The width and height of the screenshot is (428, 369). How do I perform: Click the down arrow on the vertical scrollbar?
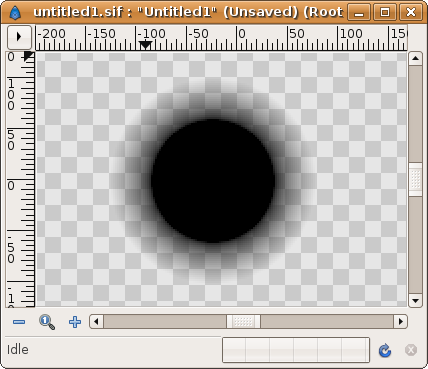coord(415,300)
